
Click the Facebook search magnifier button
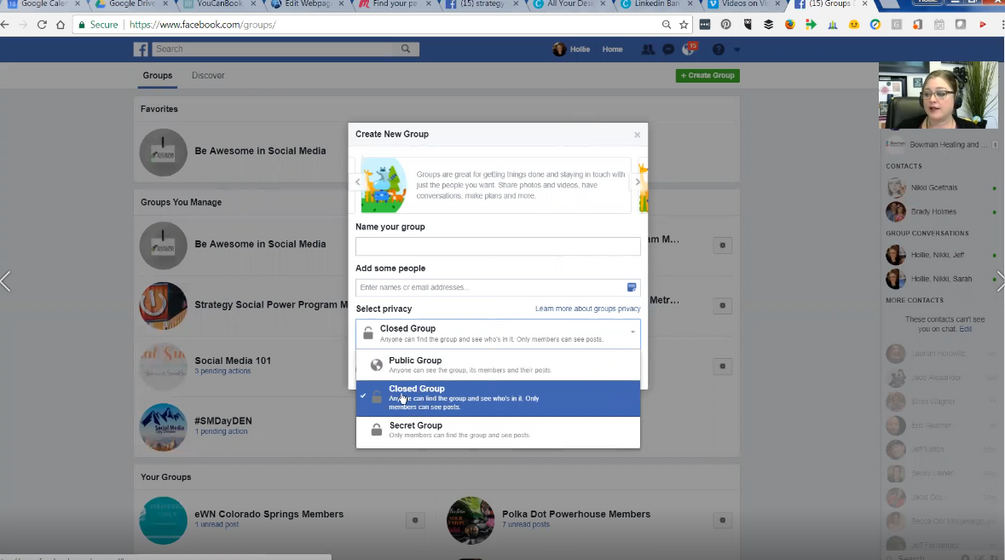coord(406,49)
